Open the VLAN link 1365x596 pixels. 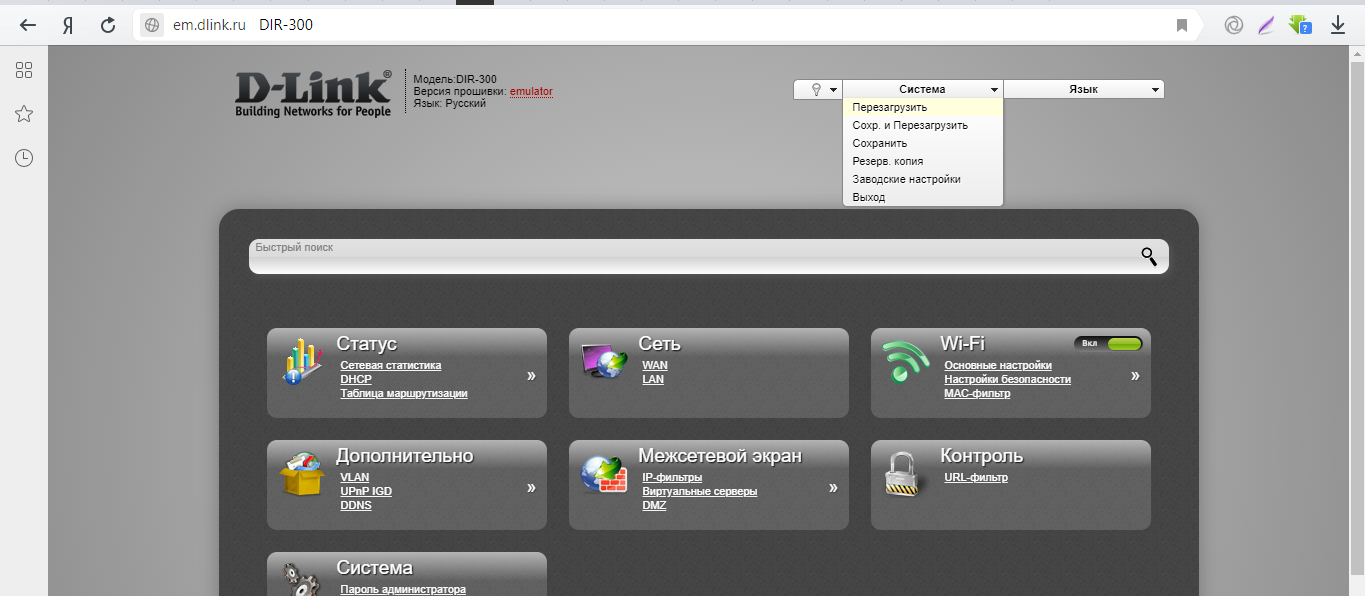pyautogui.click(x=354, y=477)
